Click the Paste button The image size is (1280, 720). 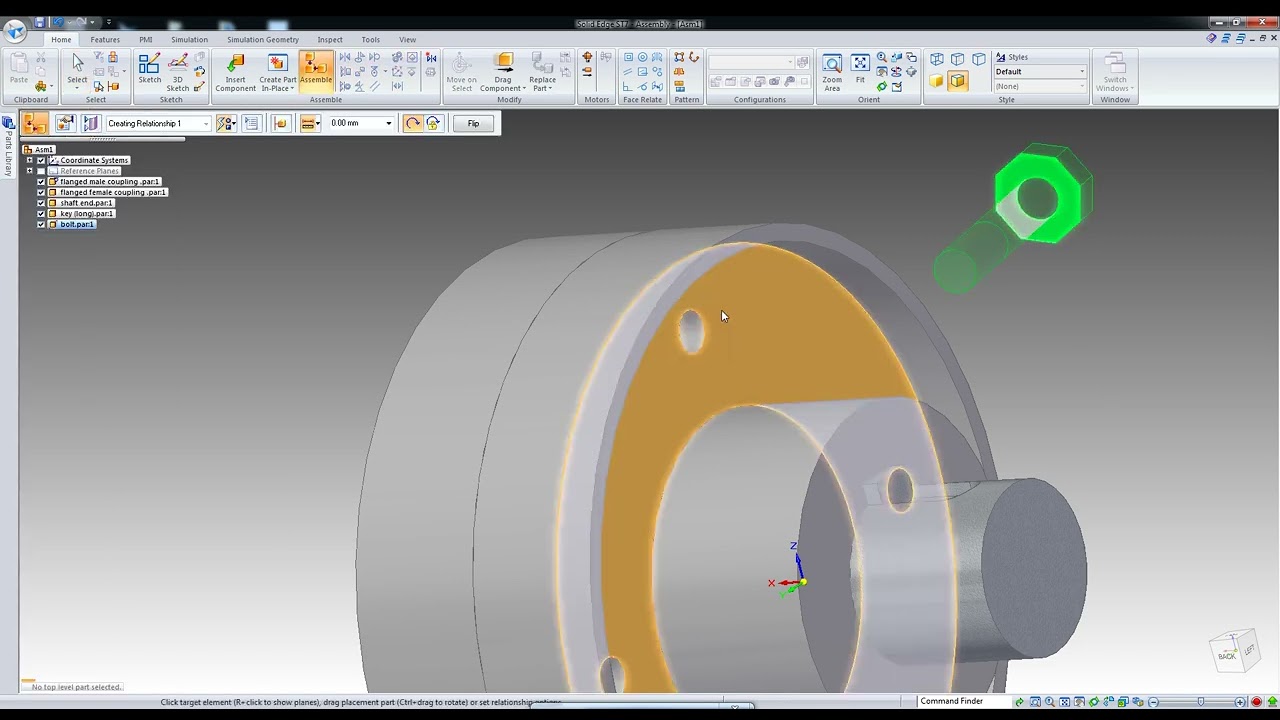click(19, 69)
